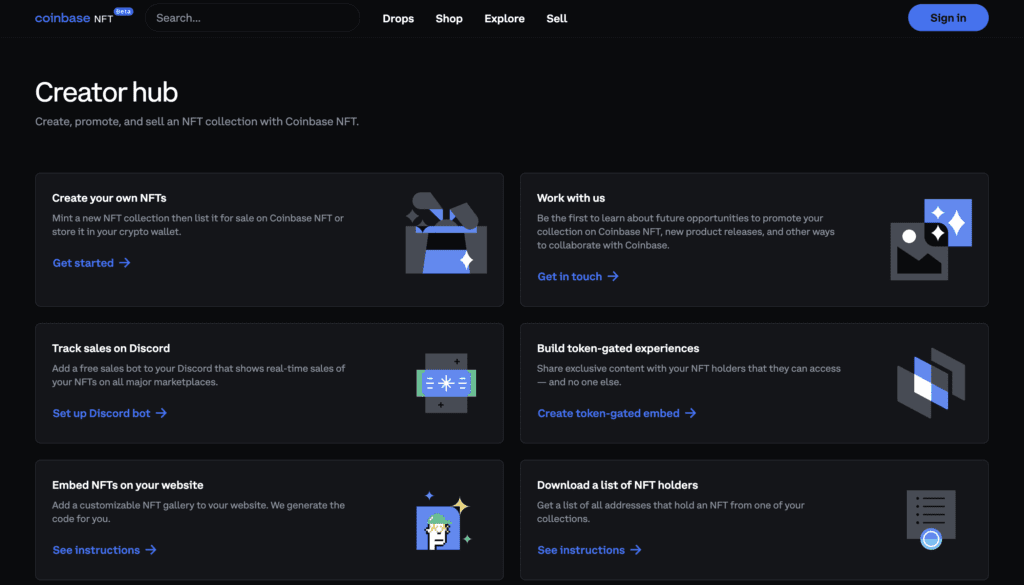Select the Embed NFTs on your website heading
The width and height of the screenshot is (1024, 585).
[127, 485]
